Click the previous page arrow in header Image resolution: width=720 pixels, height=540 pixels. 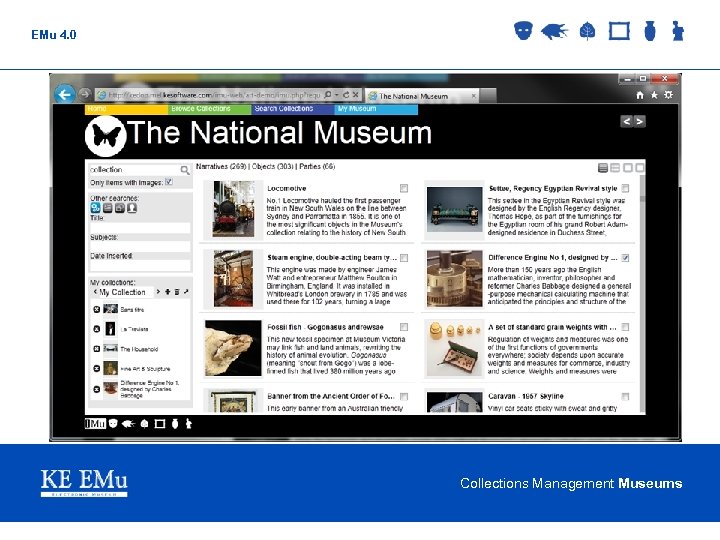[626, 121]
